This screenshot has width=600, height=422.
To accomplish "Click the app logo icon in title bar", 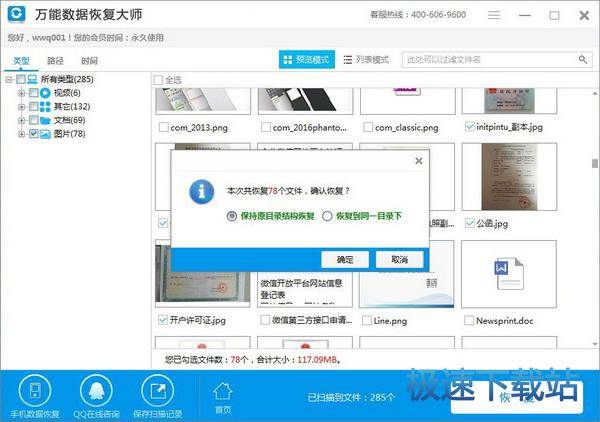I will coord(16,14).
